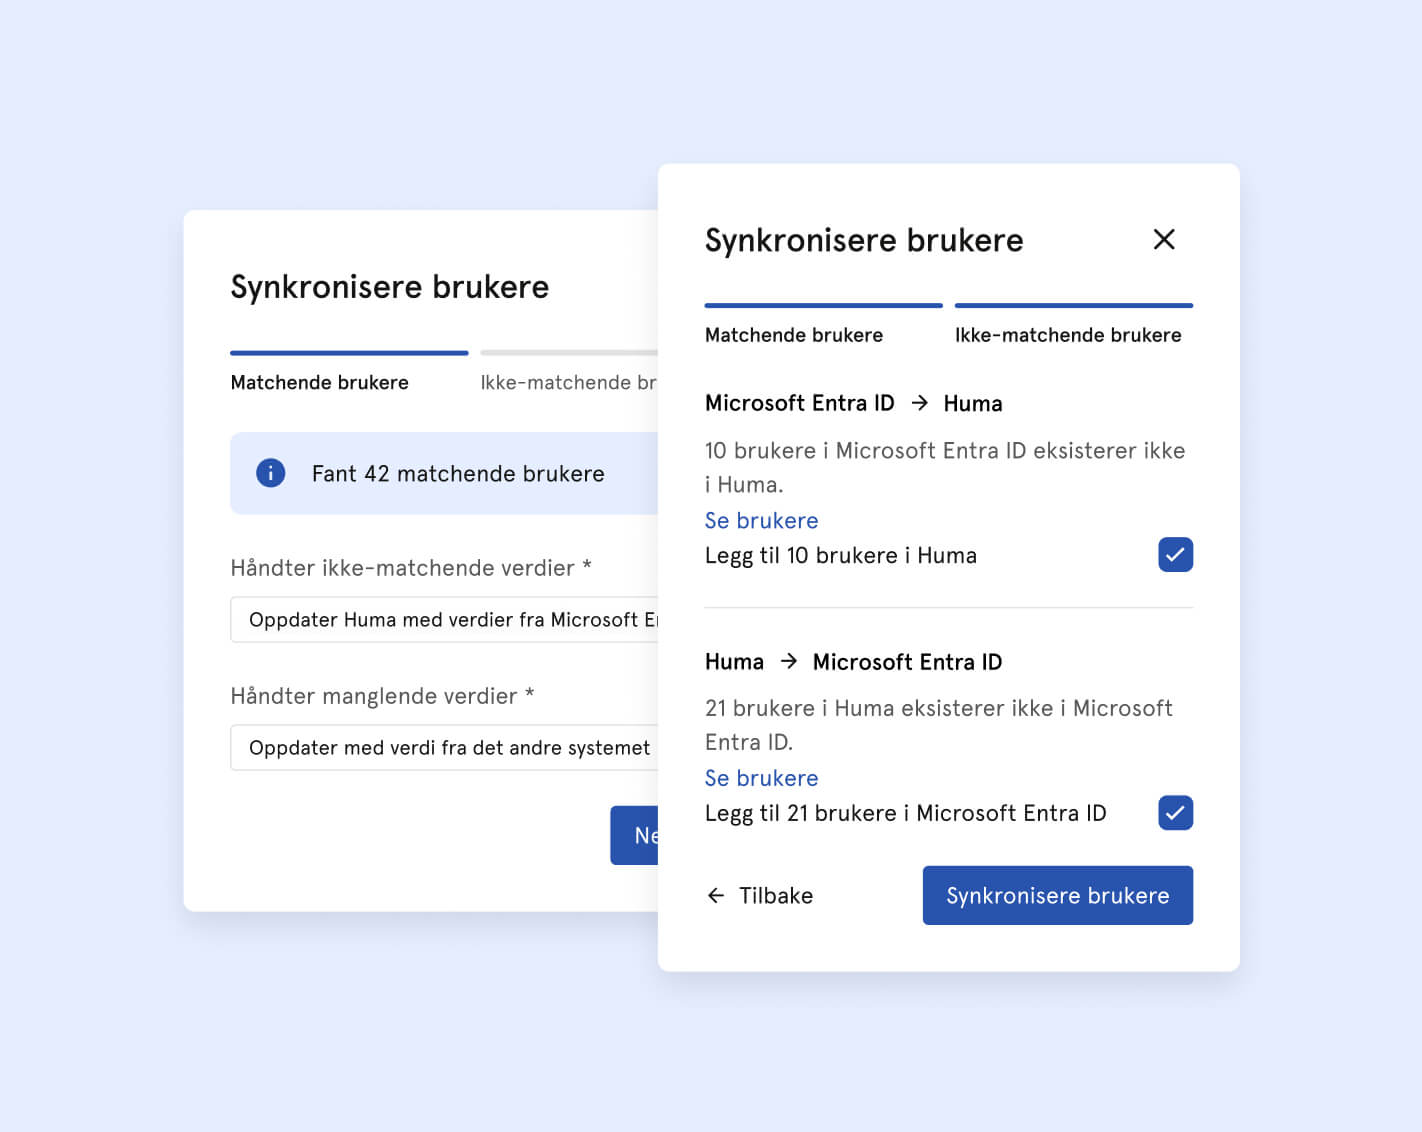Click the 'Fant 42 matchende brukere' info banner

coord(445,473)
